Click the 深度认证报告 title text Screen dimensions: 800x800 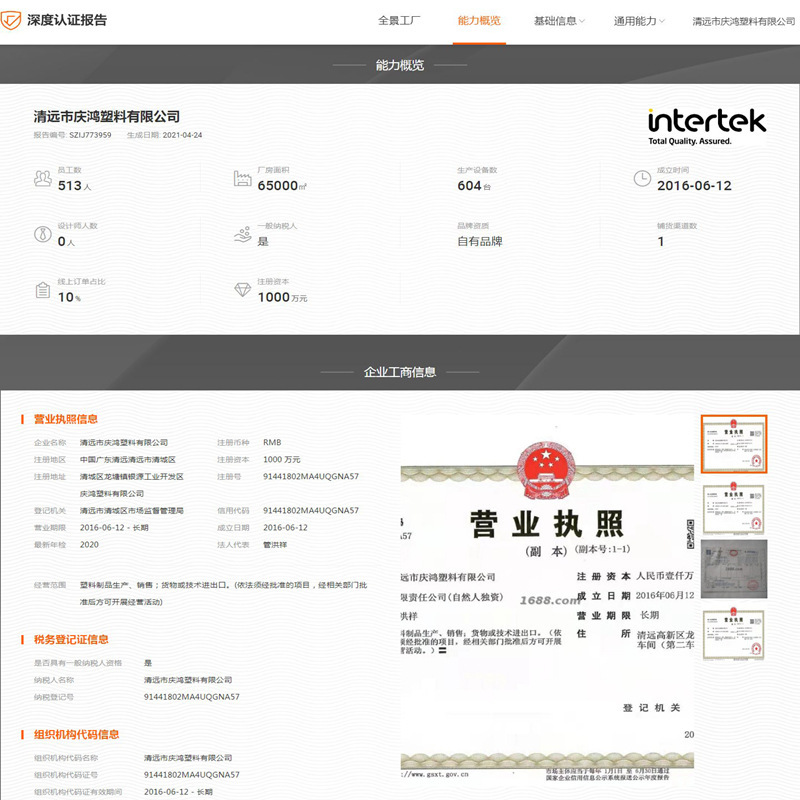point(67,20)
